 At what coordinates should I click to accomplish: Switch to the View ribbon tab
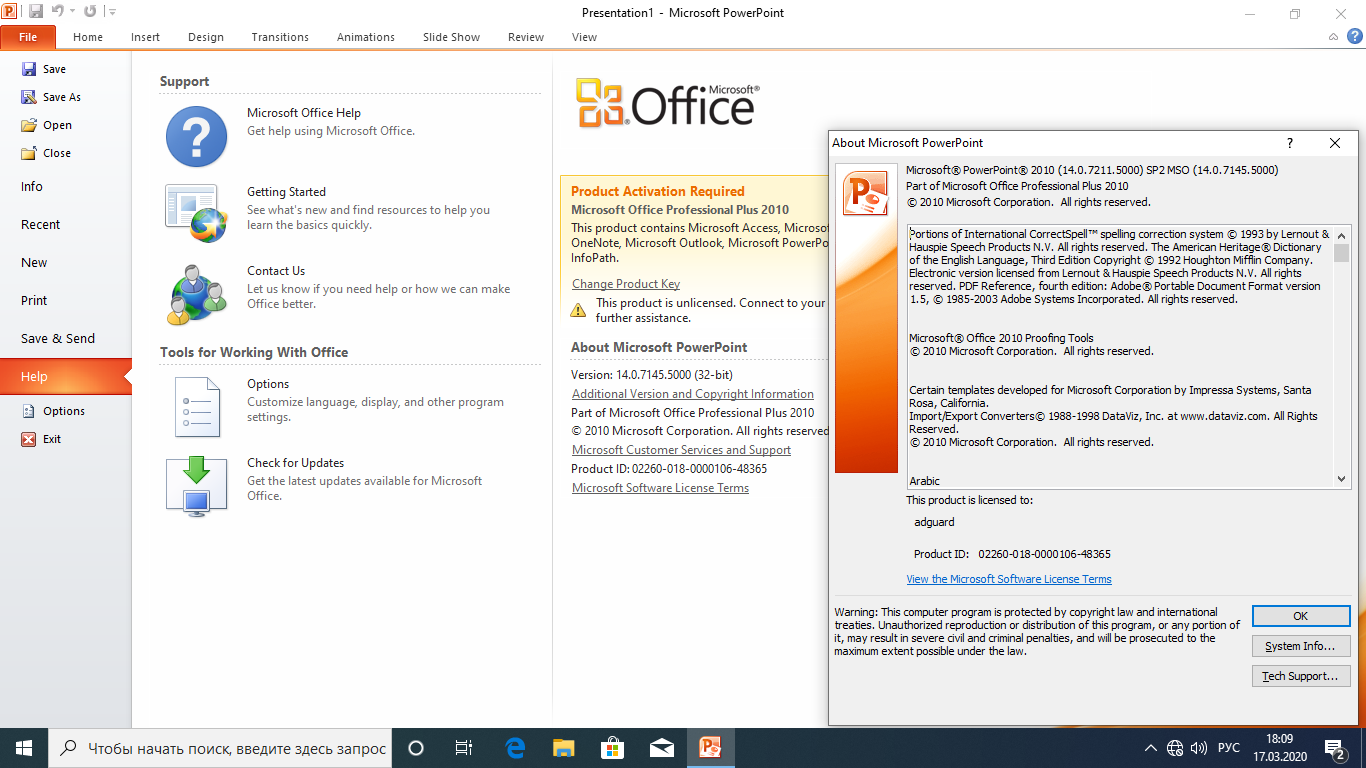click(584, 37)
